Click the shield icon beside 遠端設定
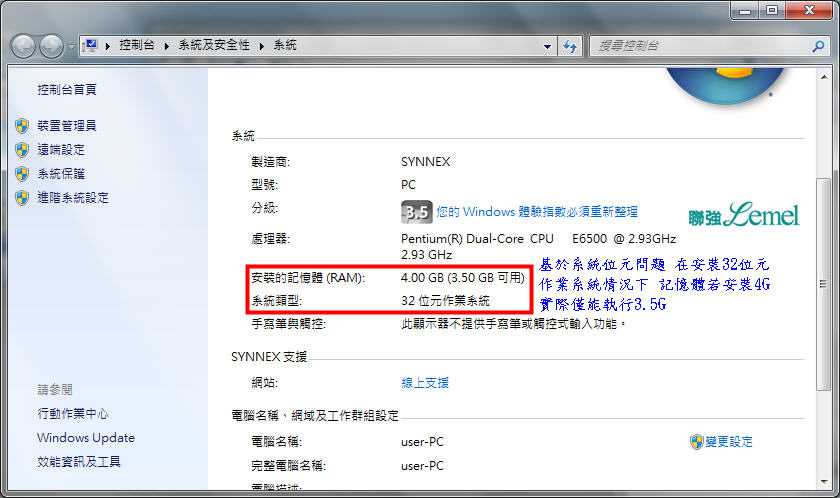This screenshot has height=498, width=840. point(22,150)
